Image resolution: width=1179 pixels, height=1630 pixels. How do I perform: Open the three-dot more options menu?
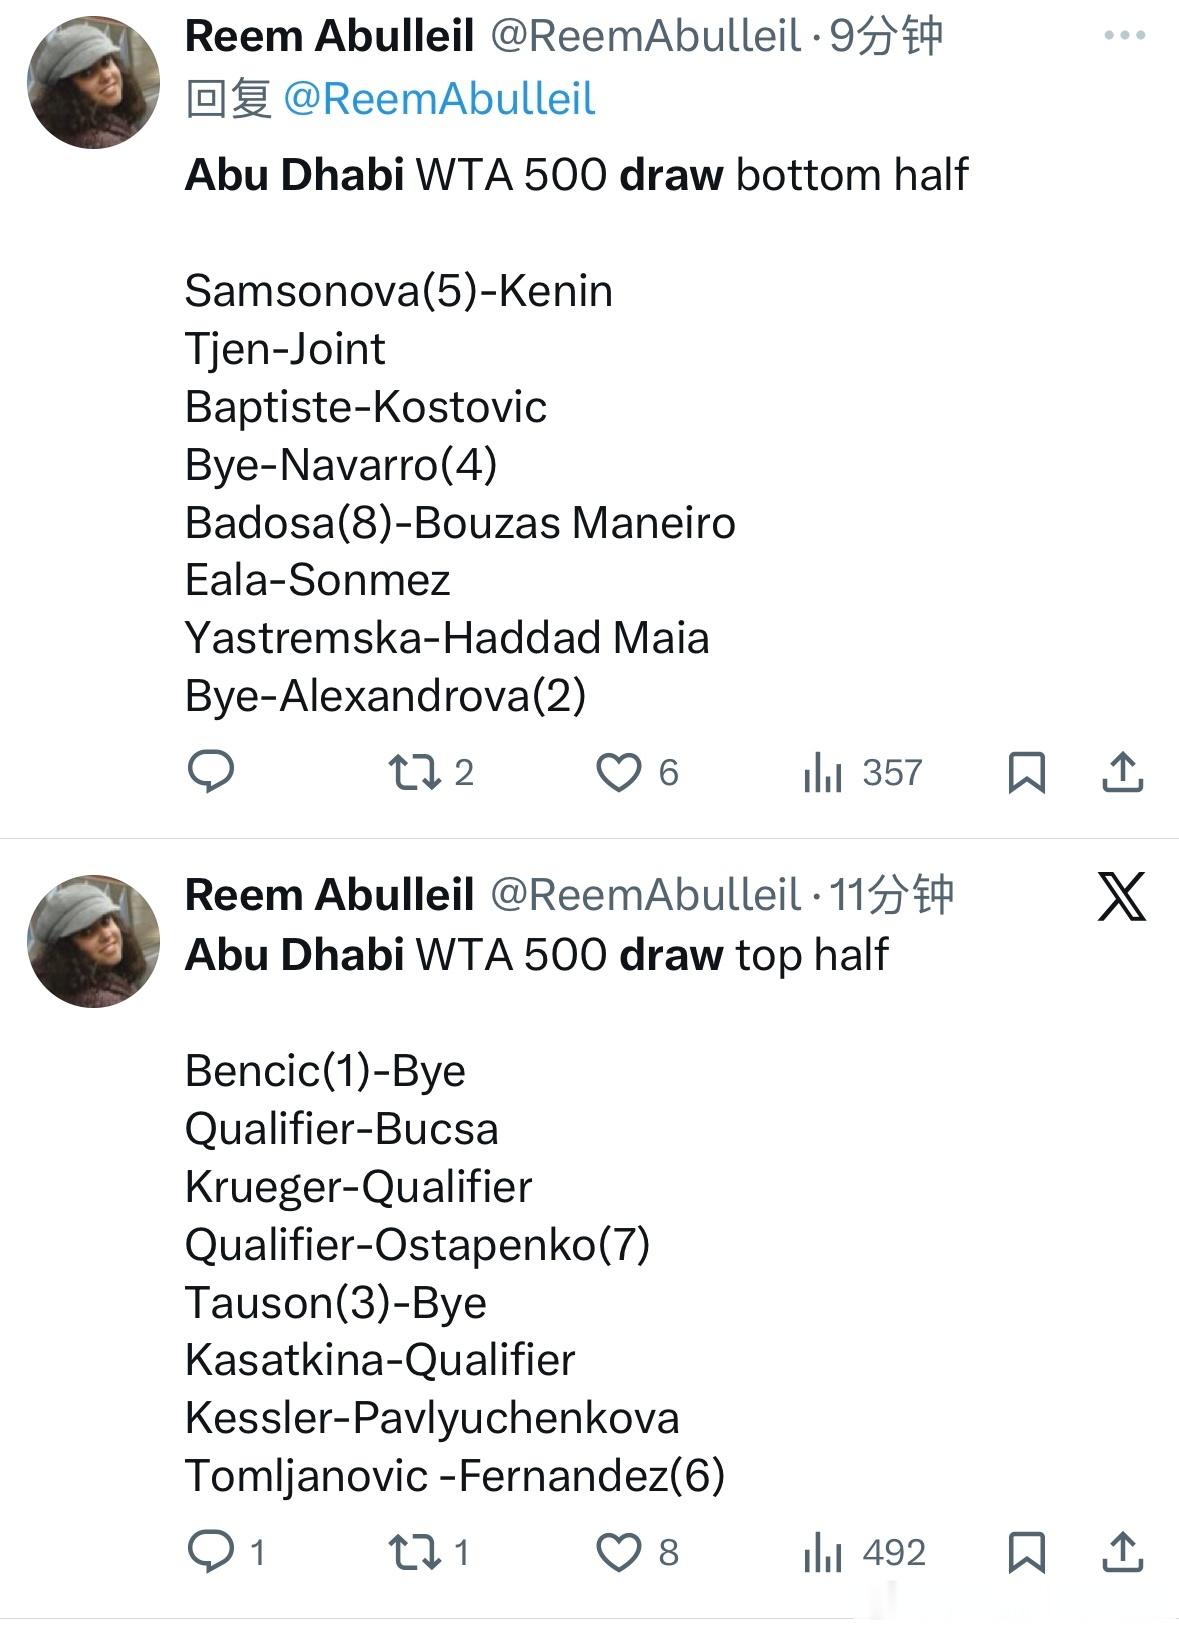click(1124, 36)
